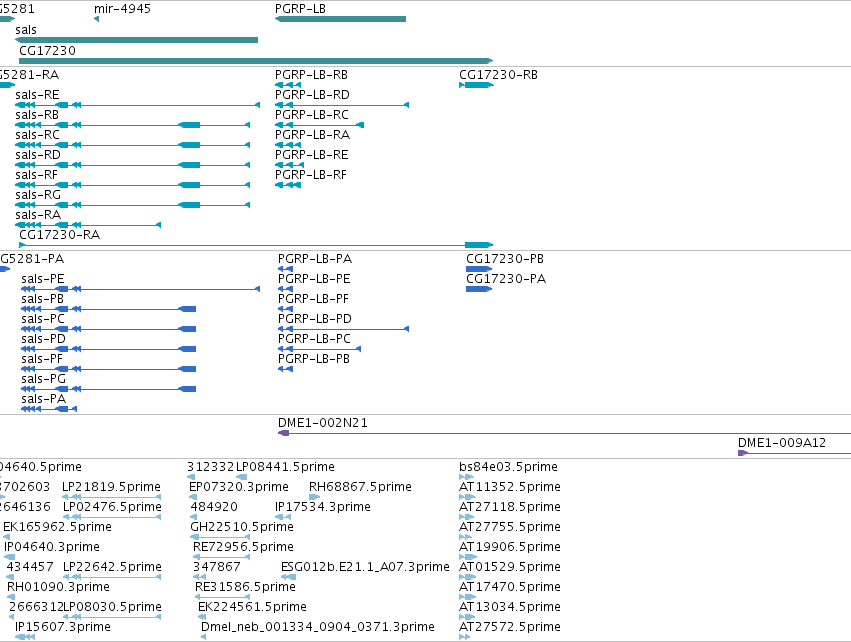Click the LP02476.5prime EST label
851x642 pixels.
(x=112, y=507)
